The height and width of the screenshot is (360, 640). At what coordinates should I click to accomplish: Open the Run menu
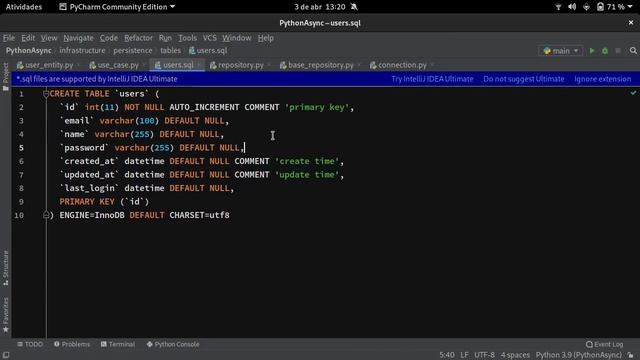pyautogui.click(x=165, y=38)
